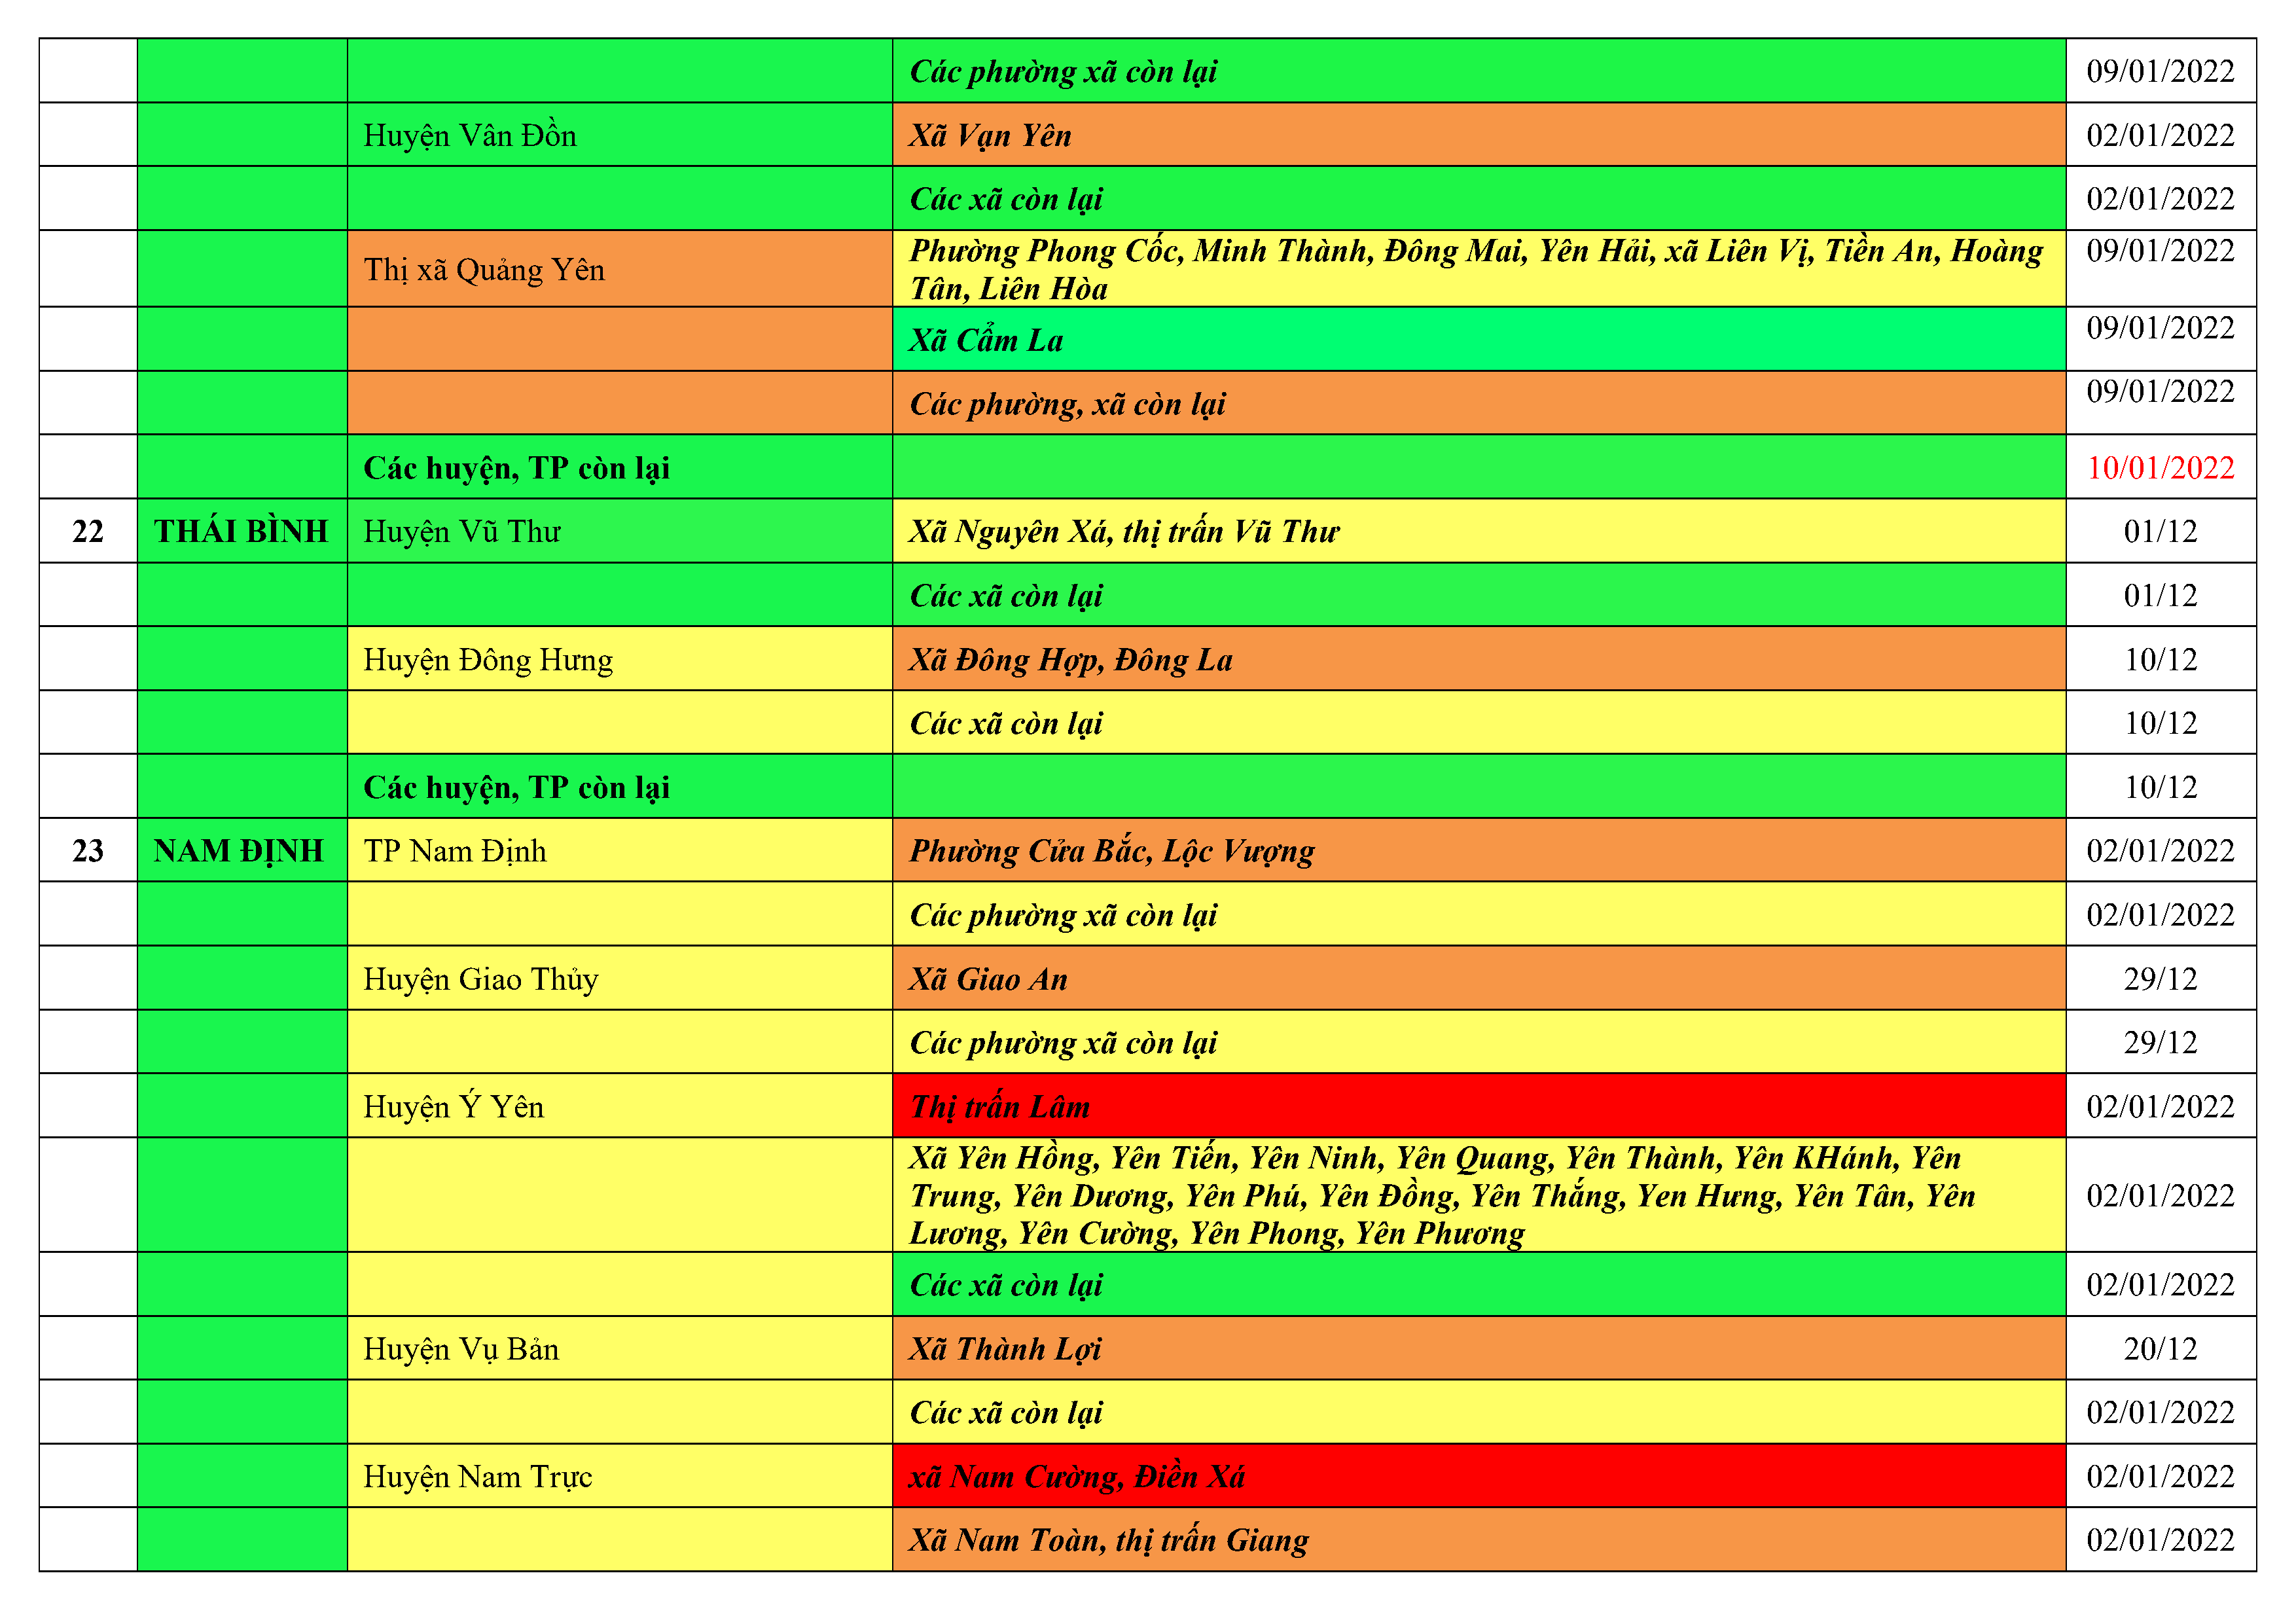Click the Huyện Vân Đồn cell
This screenshot has width=2296, height=1624.
coord(470,135)
